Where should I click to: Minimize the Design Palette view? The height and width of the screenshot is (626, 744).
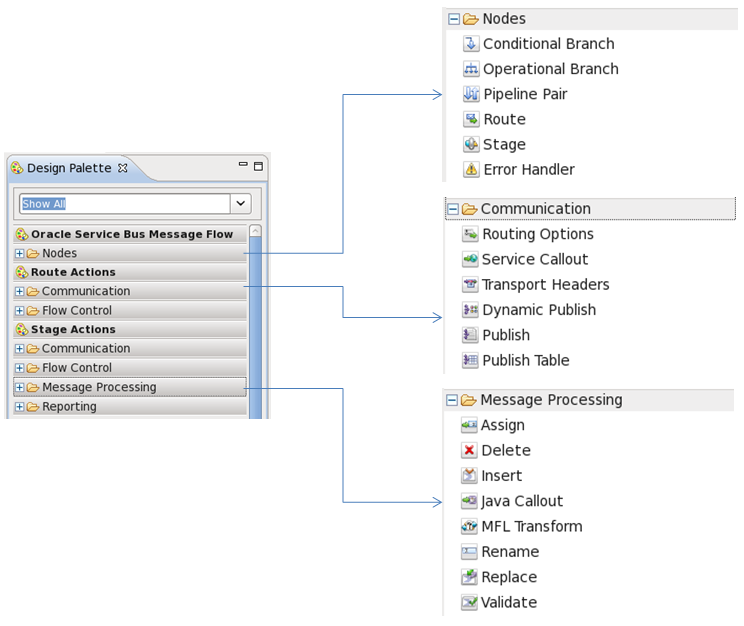[243, 164]
